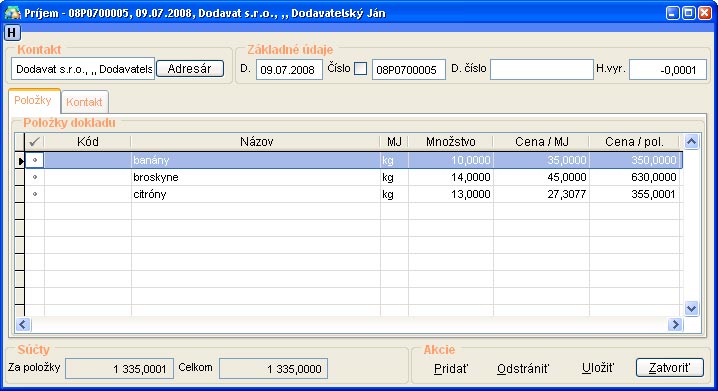Open the Adresár address book
718x391 pixels.
pos(190,69)
